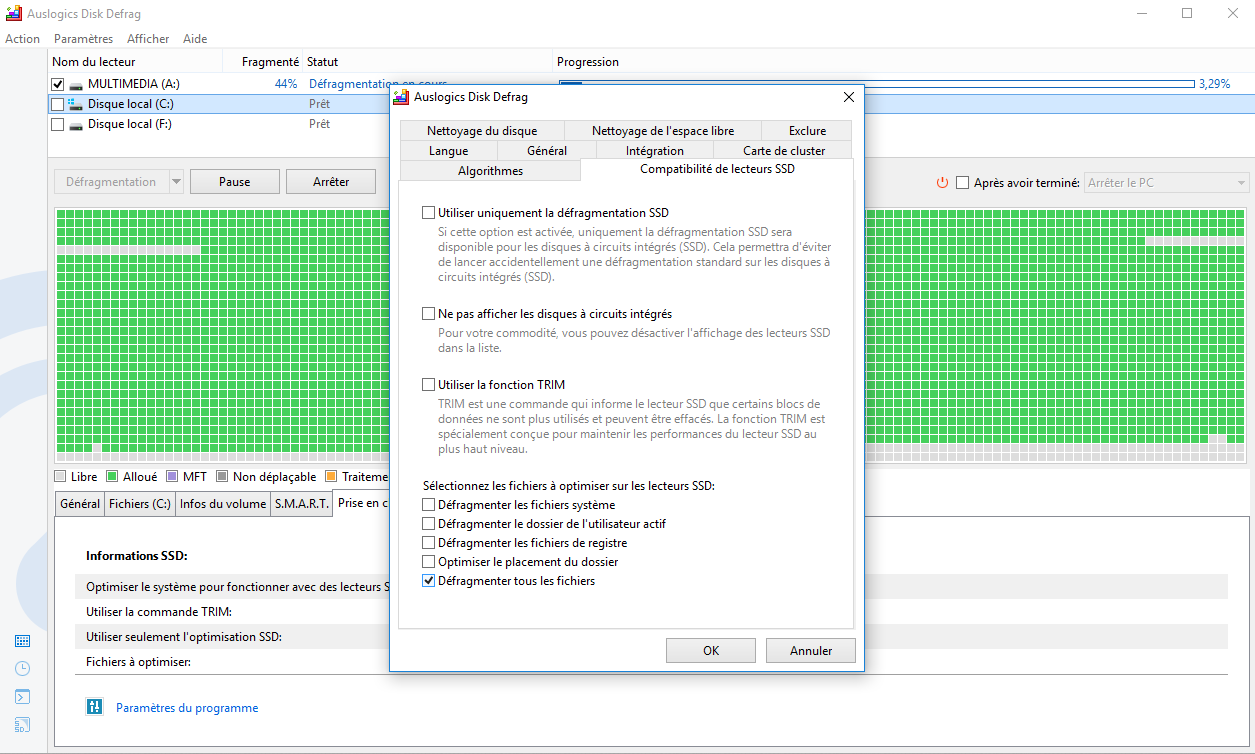Enable Utiliser uniquement la défragmentation SSD
Viewport: 1255px width, 754px height.
click(428, 212)
